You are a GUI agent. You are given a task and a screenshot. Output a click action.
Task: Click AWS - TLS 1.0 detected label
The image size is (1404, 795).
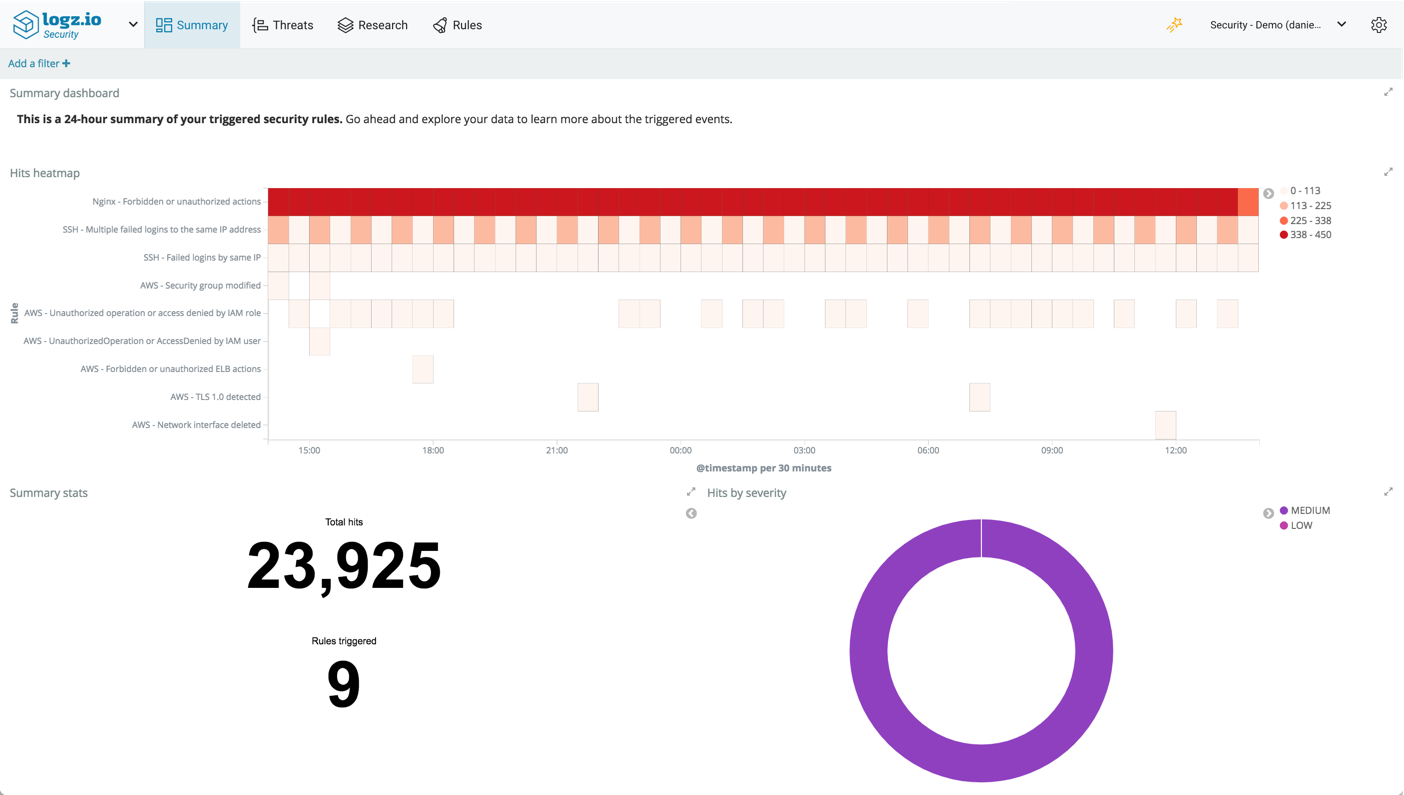pos(215,397)
